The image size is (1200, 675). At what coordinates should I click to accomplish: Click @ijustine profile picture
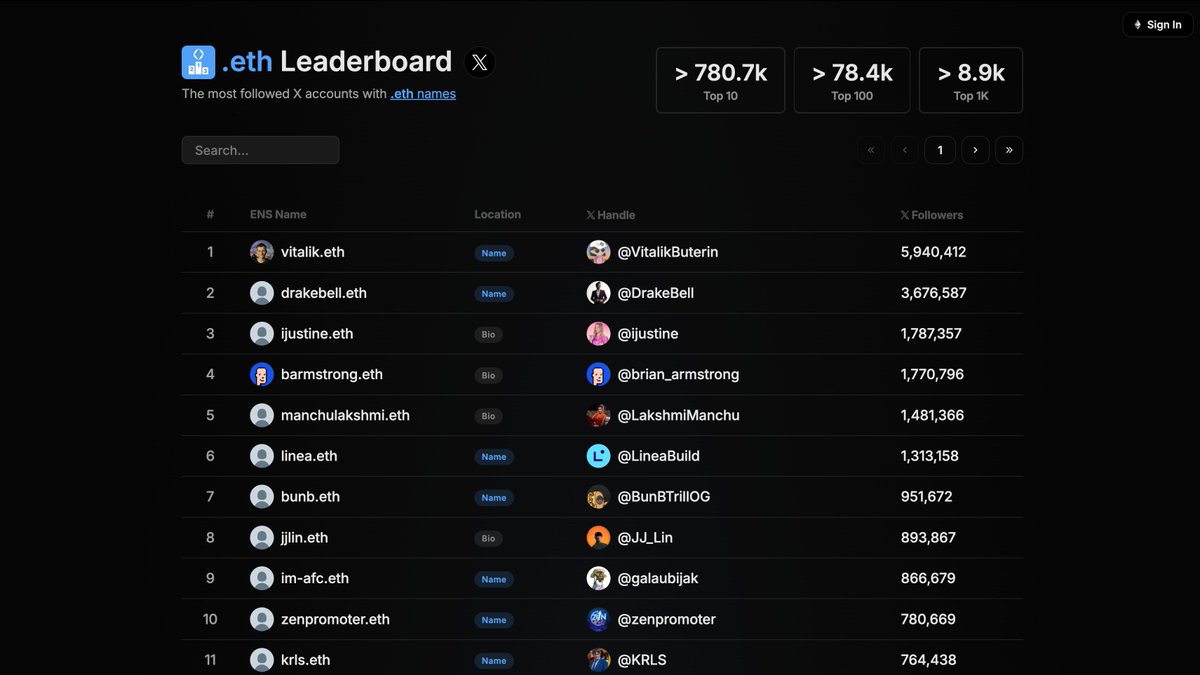[x=598, y=334]
